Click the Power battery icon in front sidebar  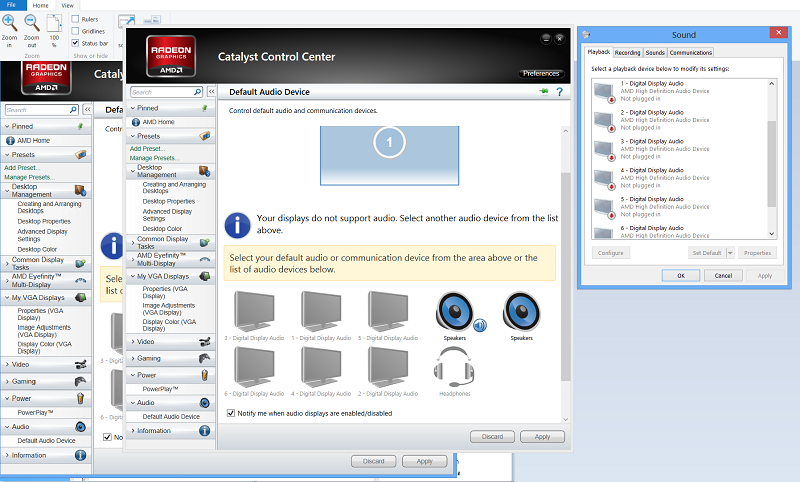click(x=205, y=375)
